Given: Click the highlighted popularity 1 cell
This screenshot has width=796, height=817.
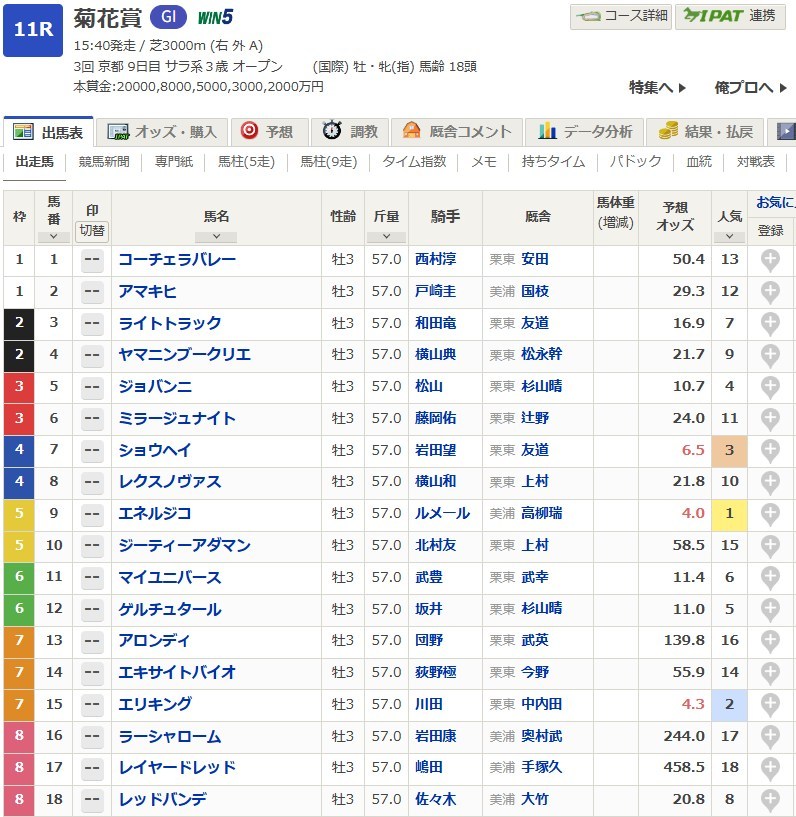Looking at the screenshot, I should point(729,514).
